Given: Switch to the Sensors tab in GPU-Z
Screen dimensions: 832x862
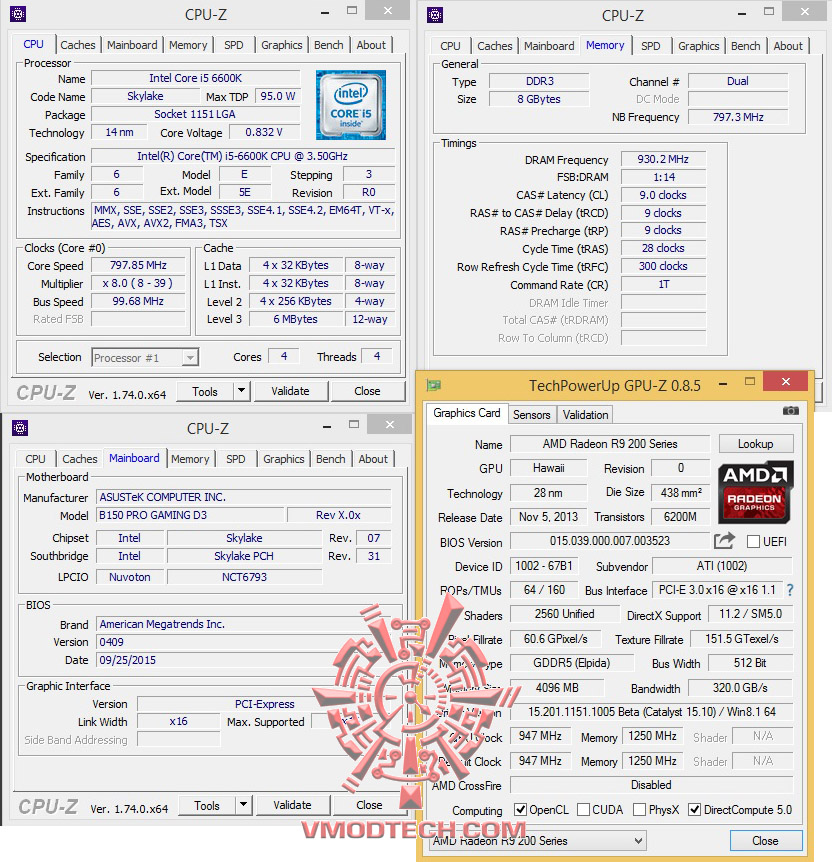Looking at the screenshot, I should click(532, 415).
